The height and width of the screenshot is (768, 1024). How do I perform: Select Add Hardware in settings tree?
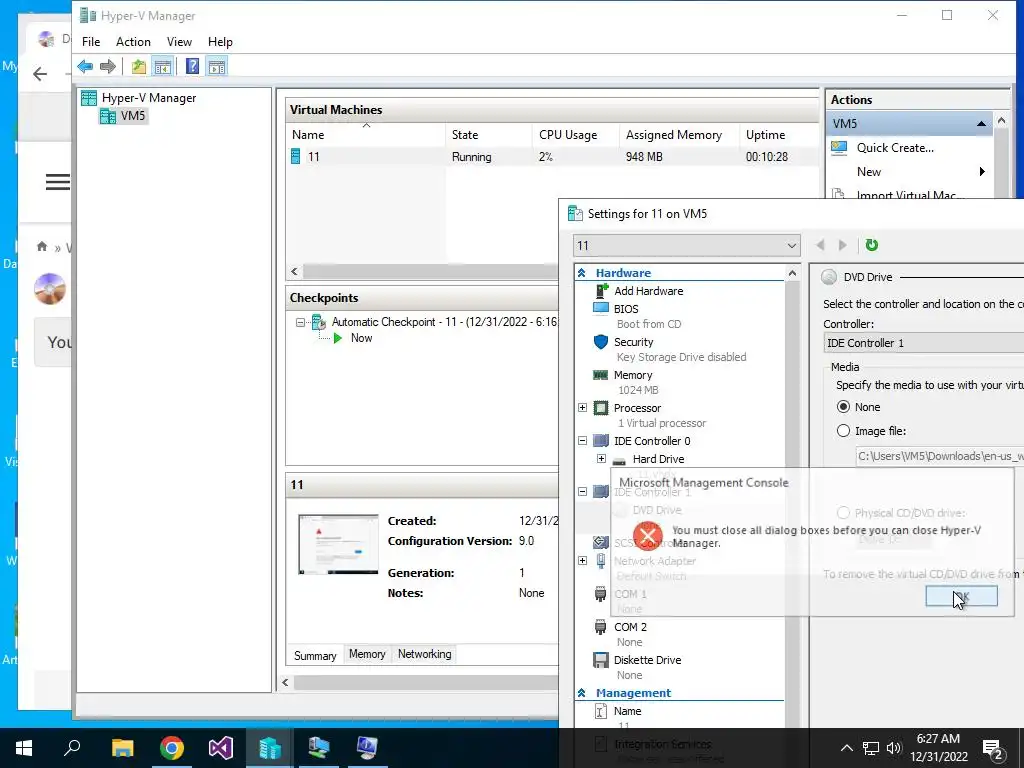[x=648, y=291]
